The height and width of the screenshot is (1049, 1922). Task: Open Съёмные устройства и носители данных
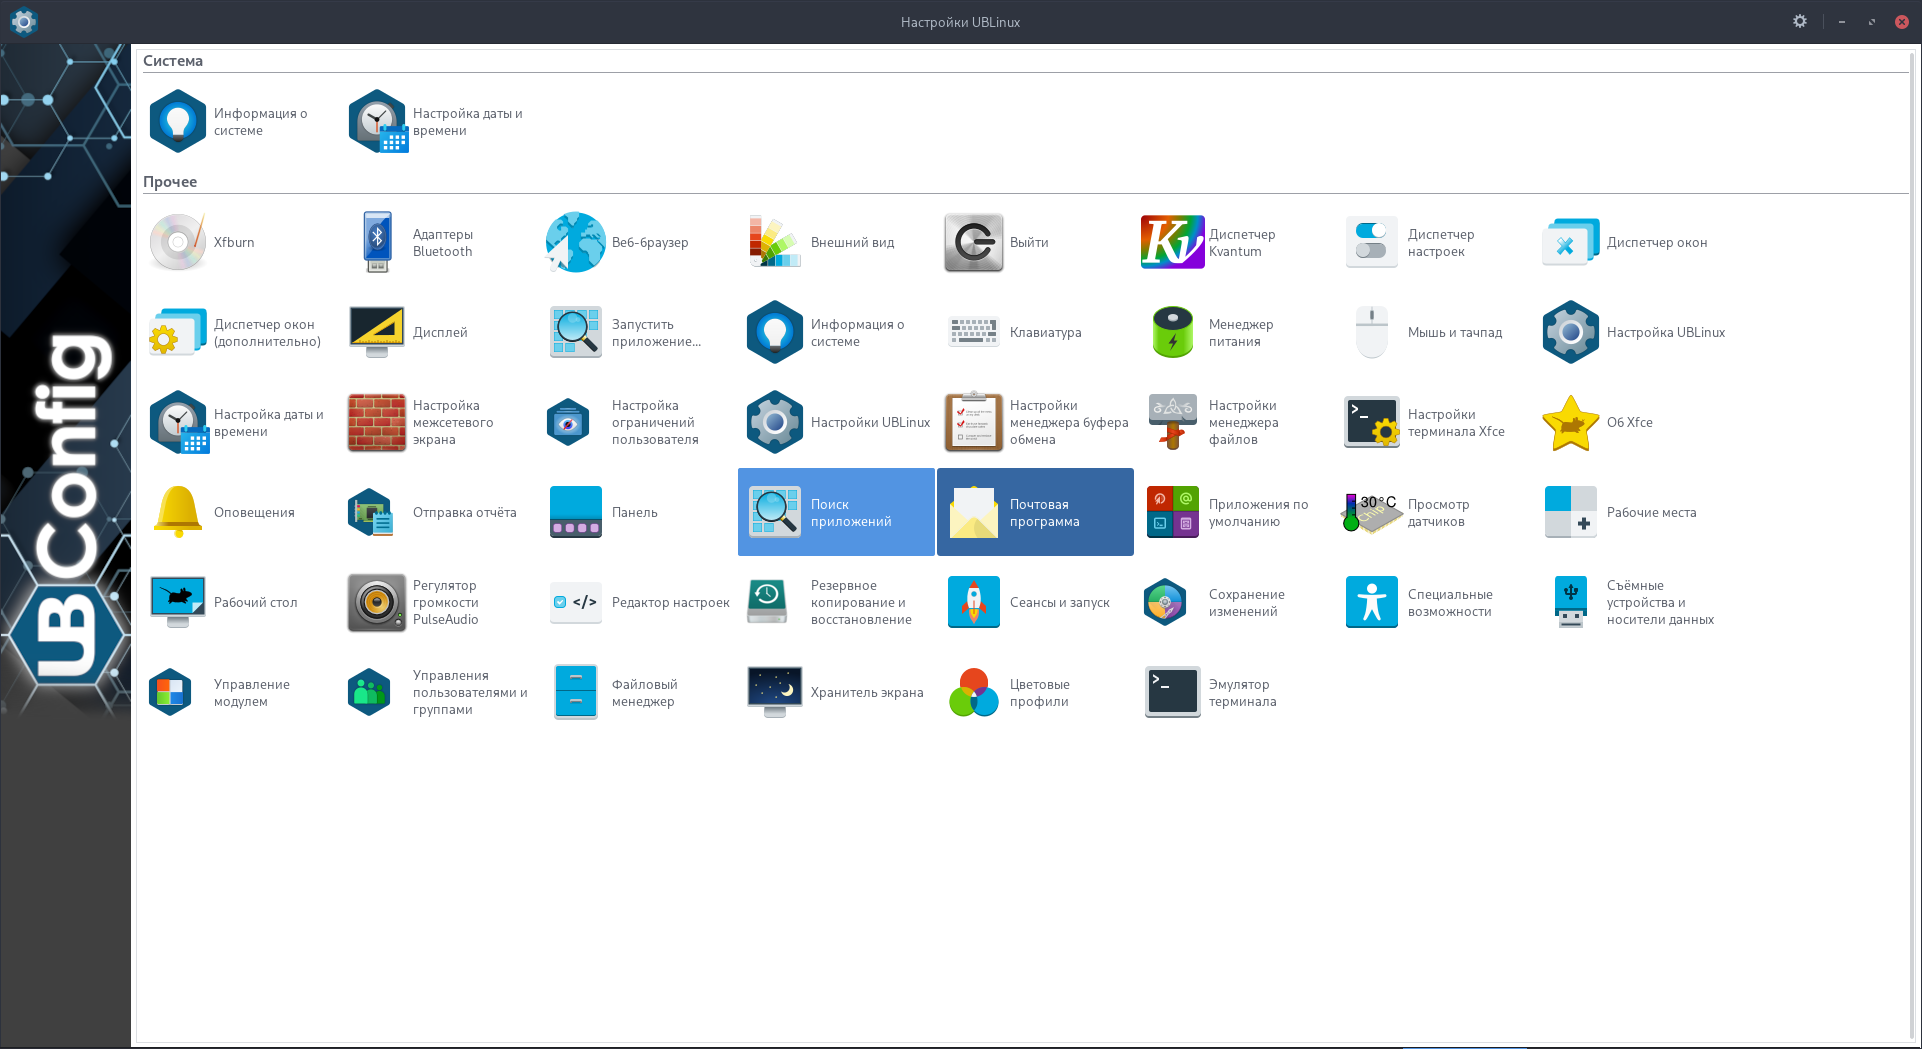(x=1631, y=602)
